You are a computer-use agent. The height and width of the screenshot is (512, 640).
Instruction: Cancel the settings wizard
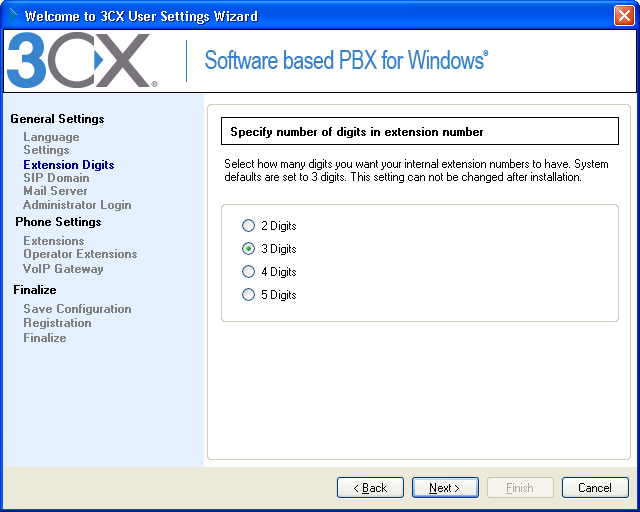594,488
